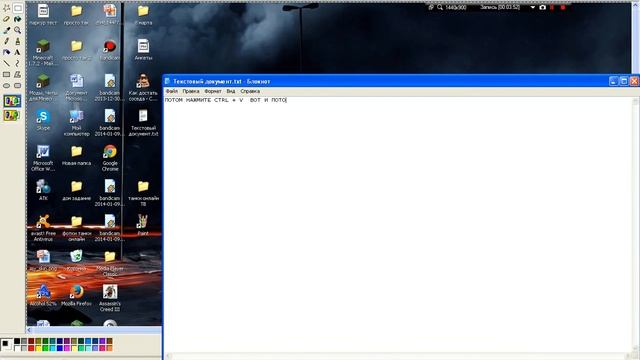Pick the yellow color in Paint palette
Screen dimensions: 640x360
pos(38,348)
